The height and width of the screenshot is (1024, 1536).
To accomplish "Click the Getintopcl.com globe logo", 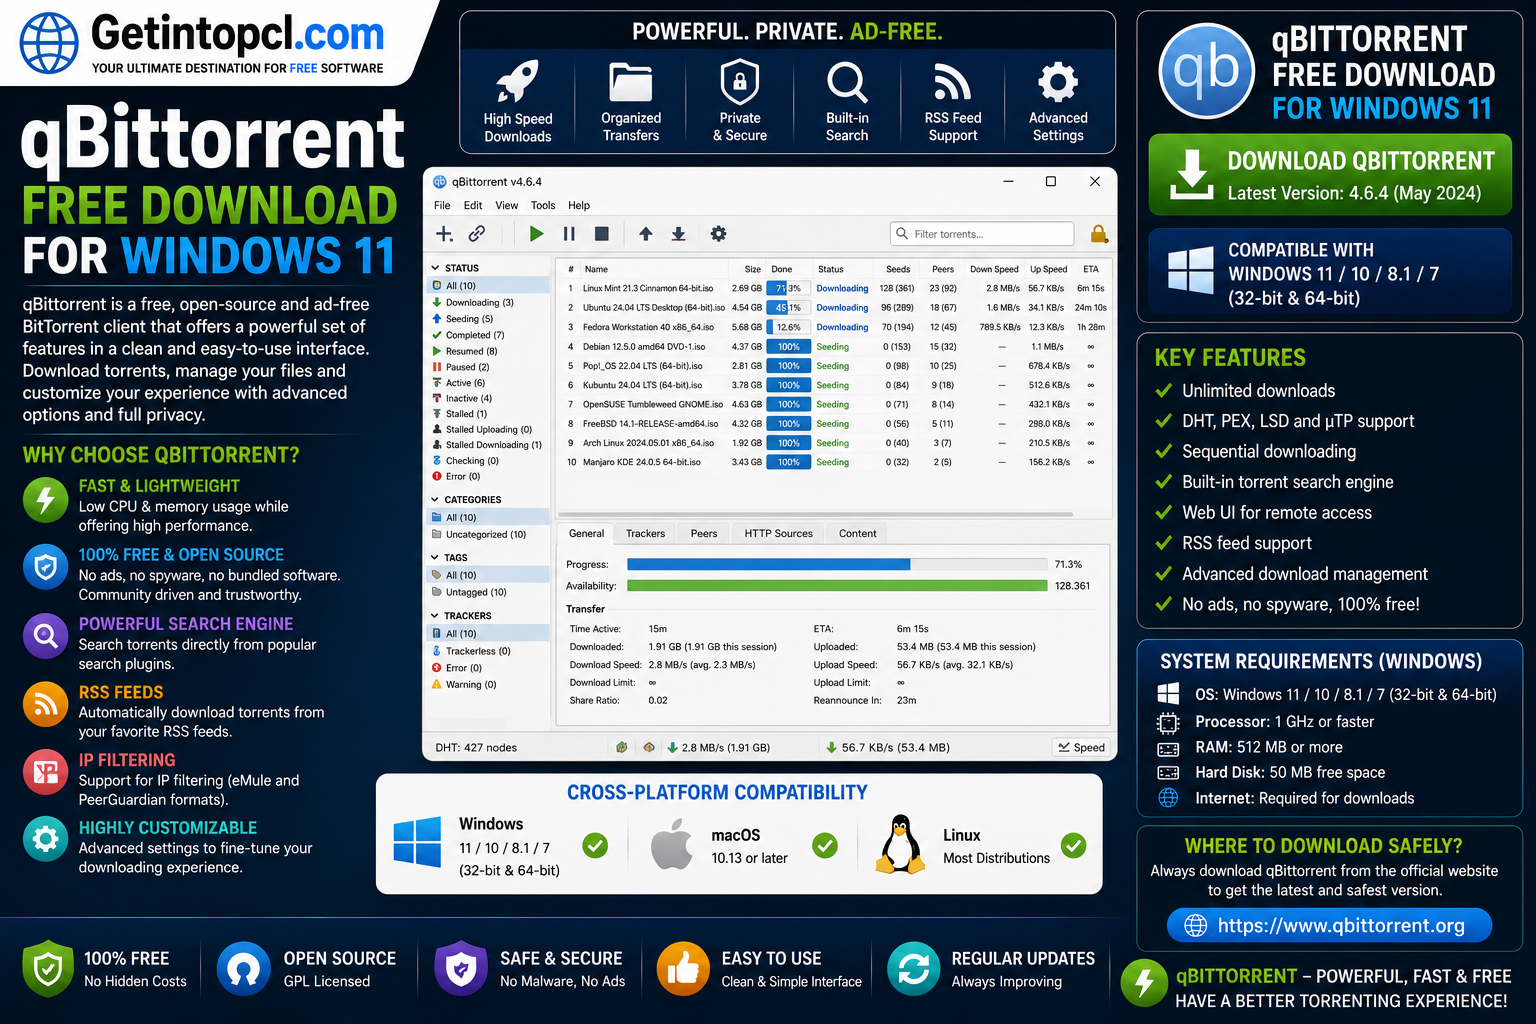I will 49,44.
